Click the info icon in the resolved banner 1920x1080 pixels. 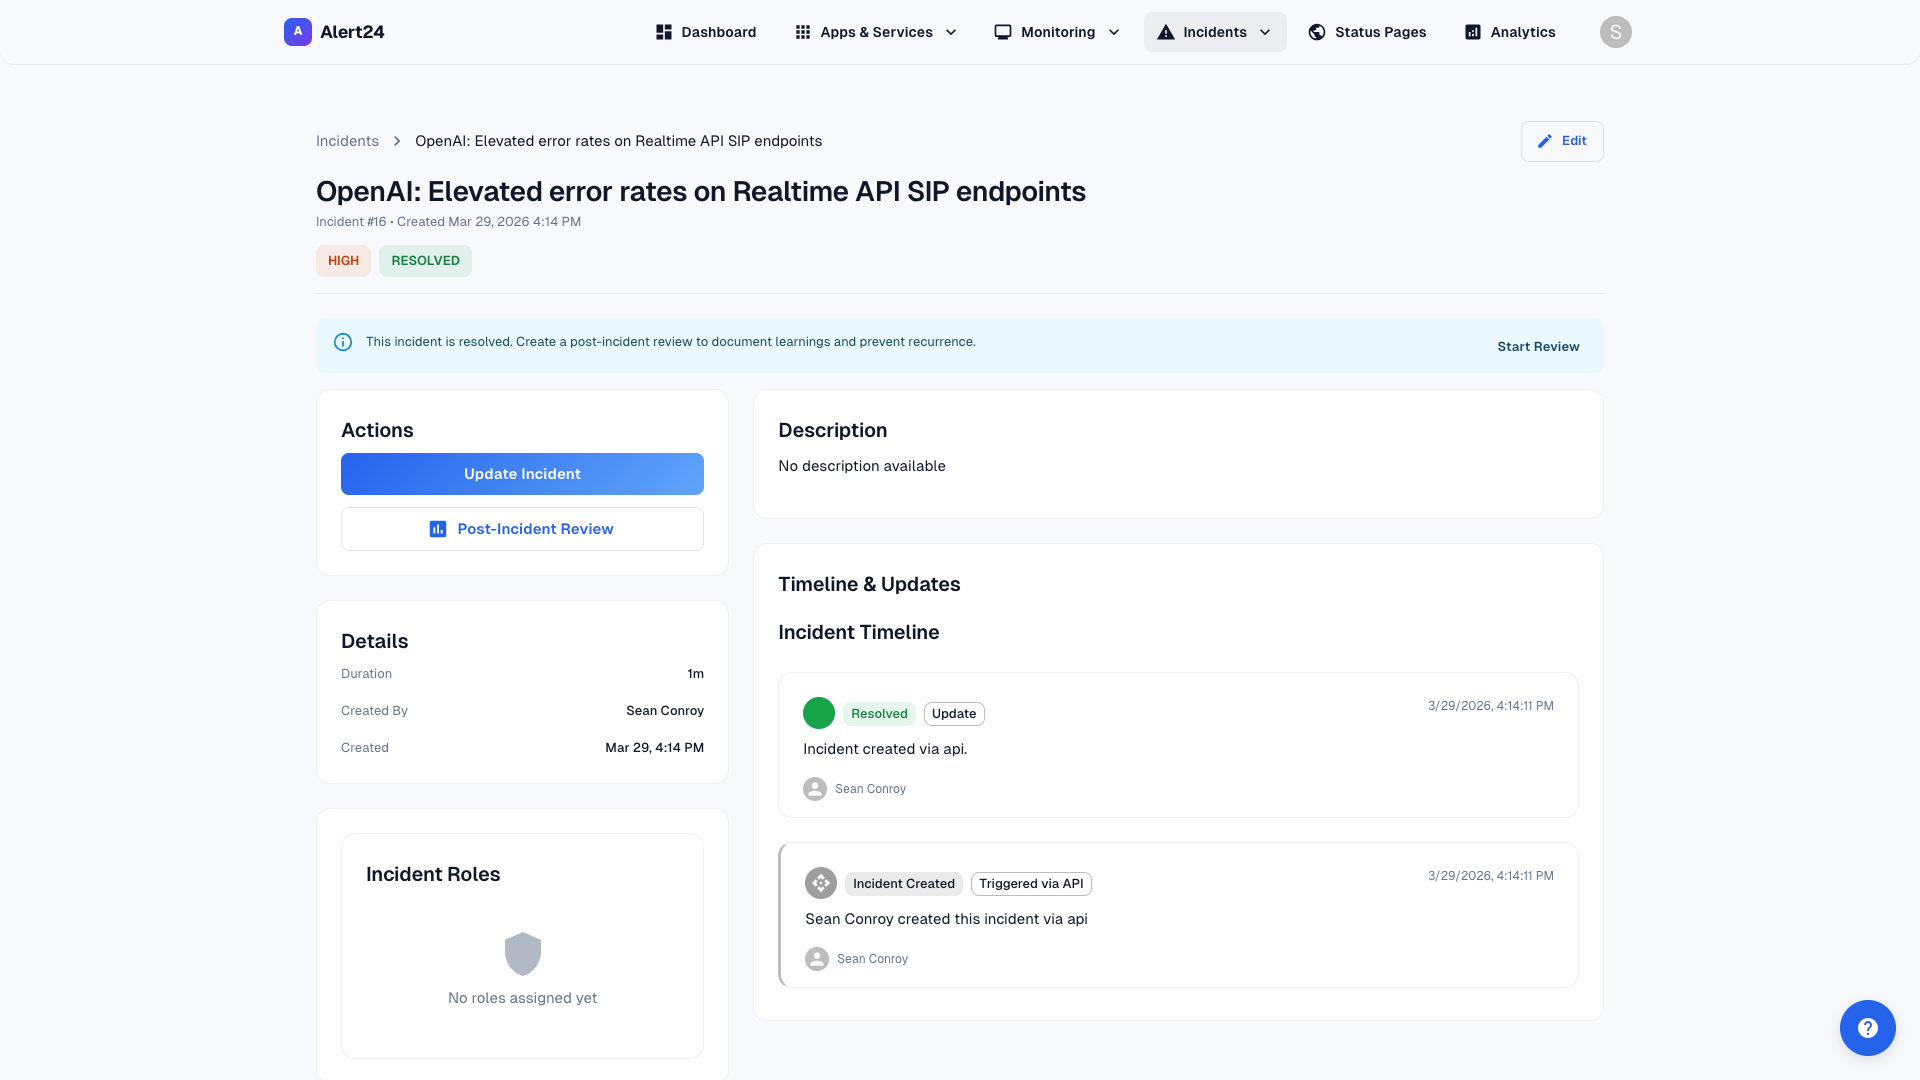[343, 342]
